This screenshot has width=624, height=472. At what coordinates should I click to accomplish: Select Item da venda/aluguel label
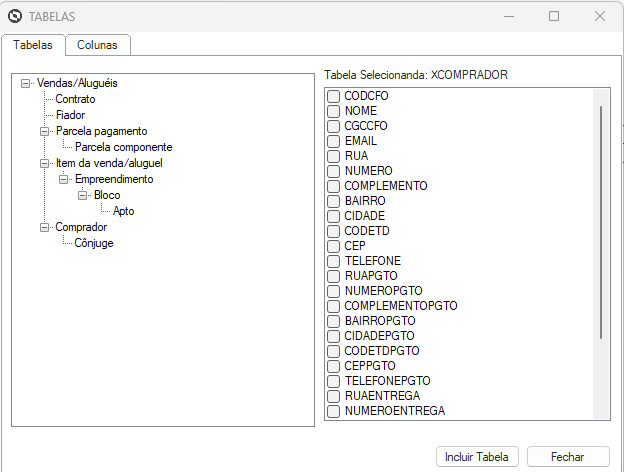[109, 163]
